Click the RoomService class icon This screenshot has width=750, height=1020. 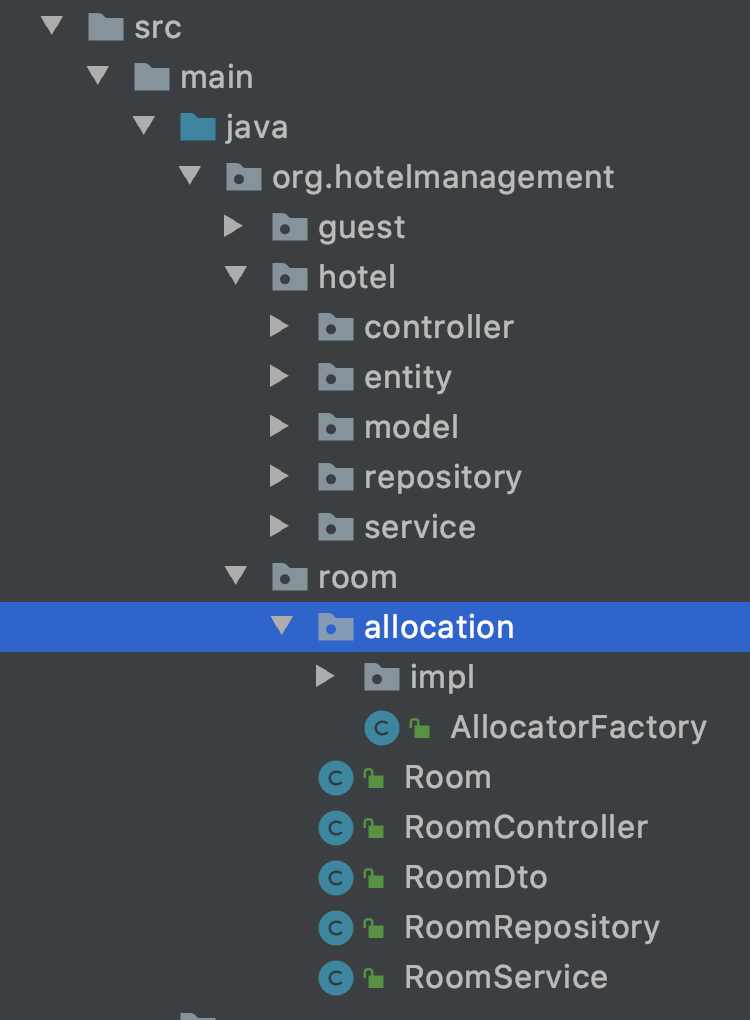click(x=336, y=978)
